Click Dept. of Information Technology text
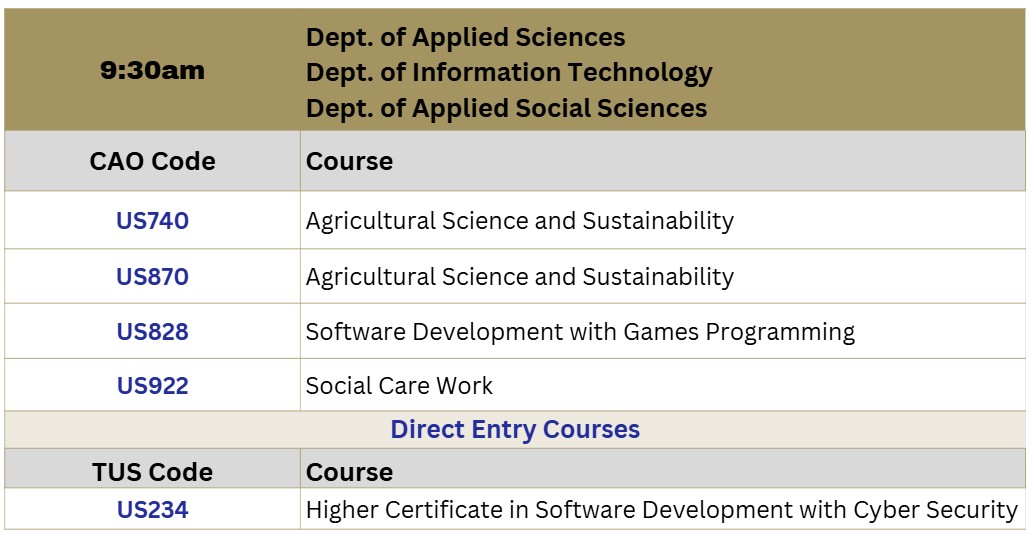 click(x=509, y=72)
